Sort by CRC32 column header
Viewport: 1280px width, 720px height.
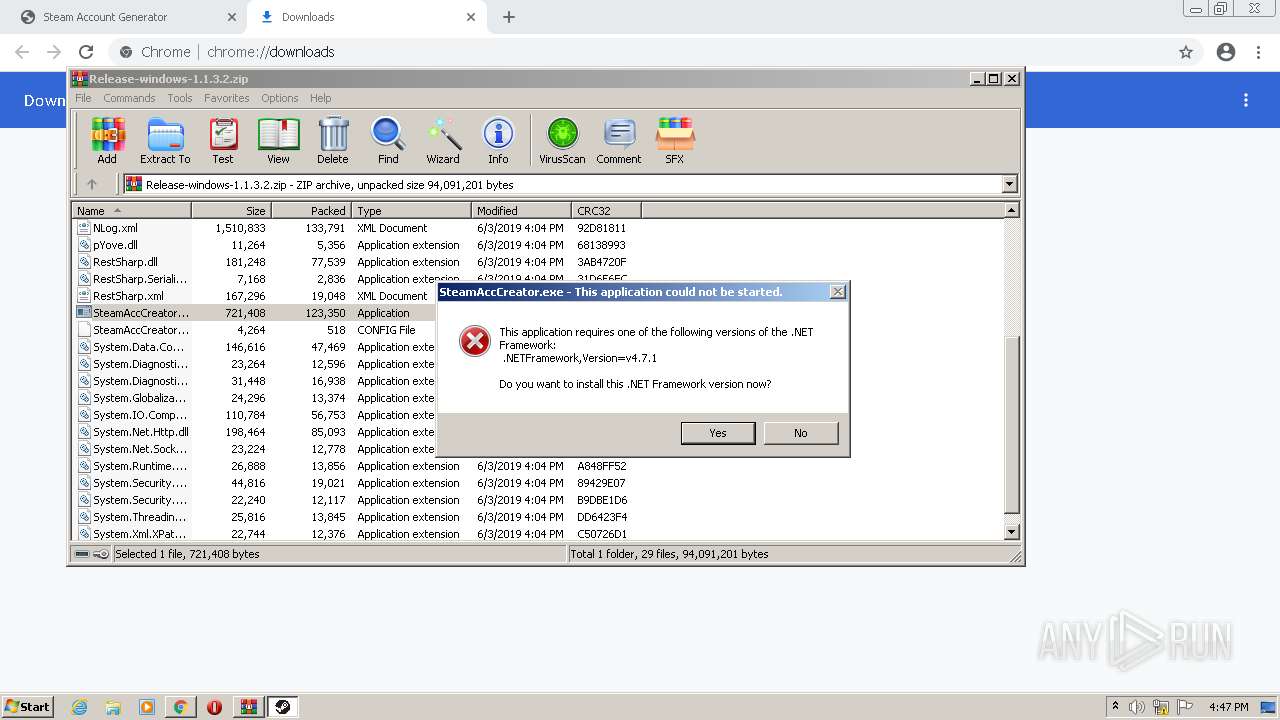click(x=606, y=211)
